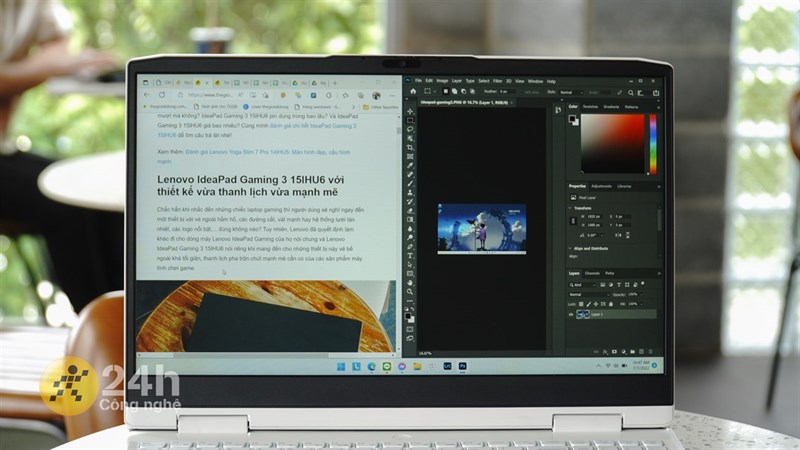Image resolution: width=800 pixels, height=450 pixels.
Task: Toggle Lock position icon
Action: click(596, 304)
